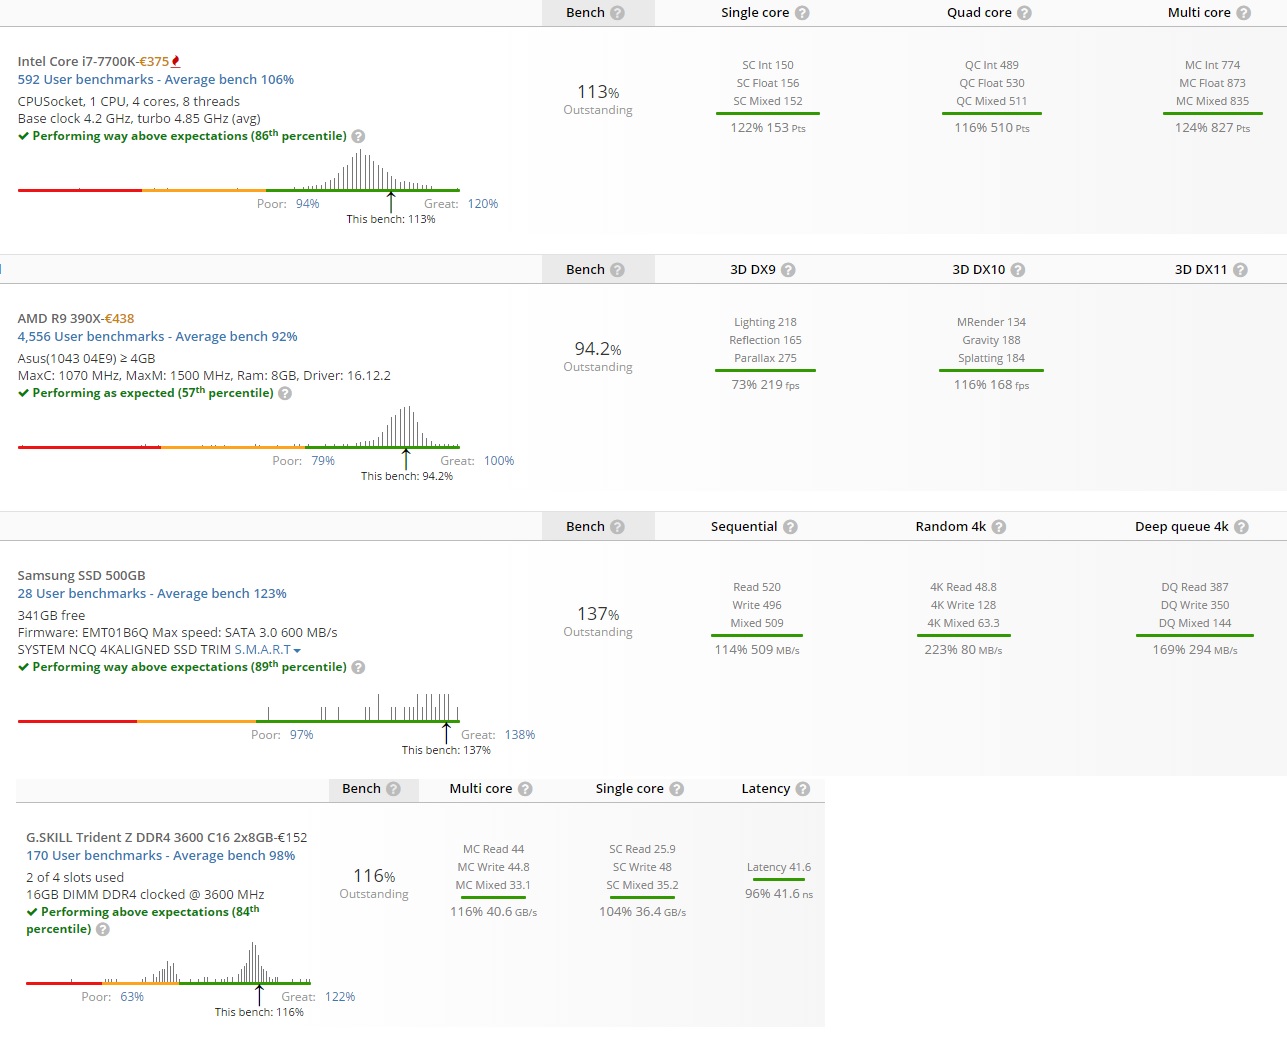Click the 73% 219 fps DX9 result
This screenshot has height=1042, width=1287.
tap(766, 385)
